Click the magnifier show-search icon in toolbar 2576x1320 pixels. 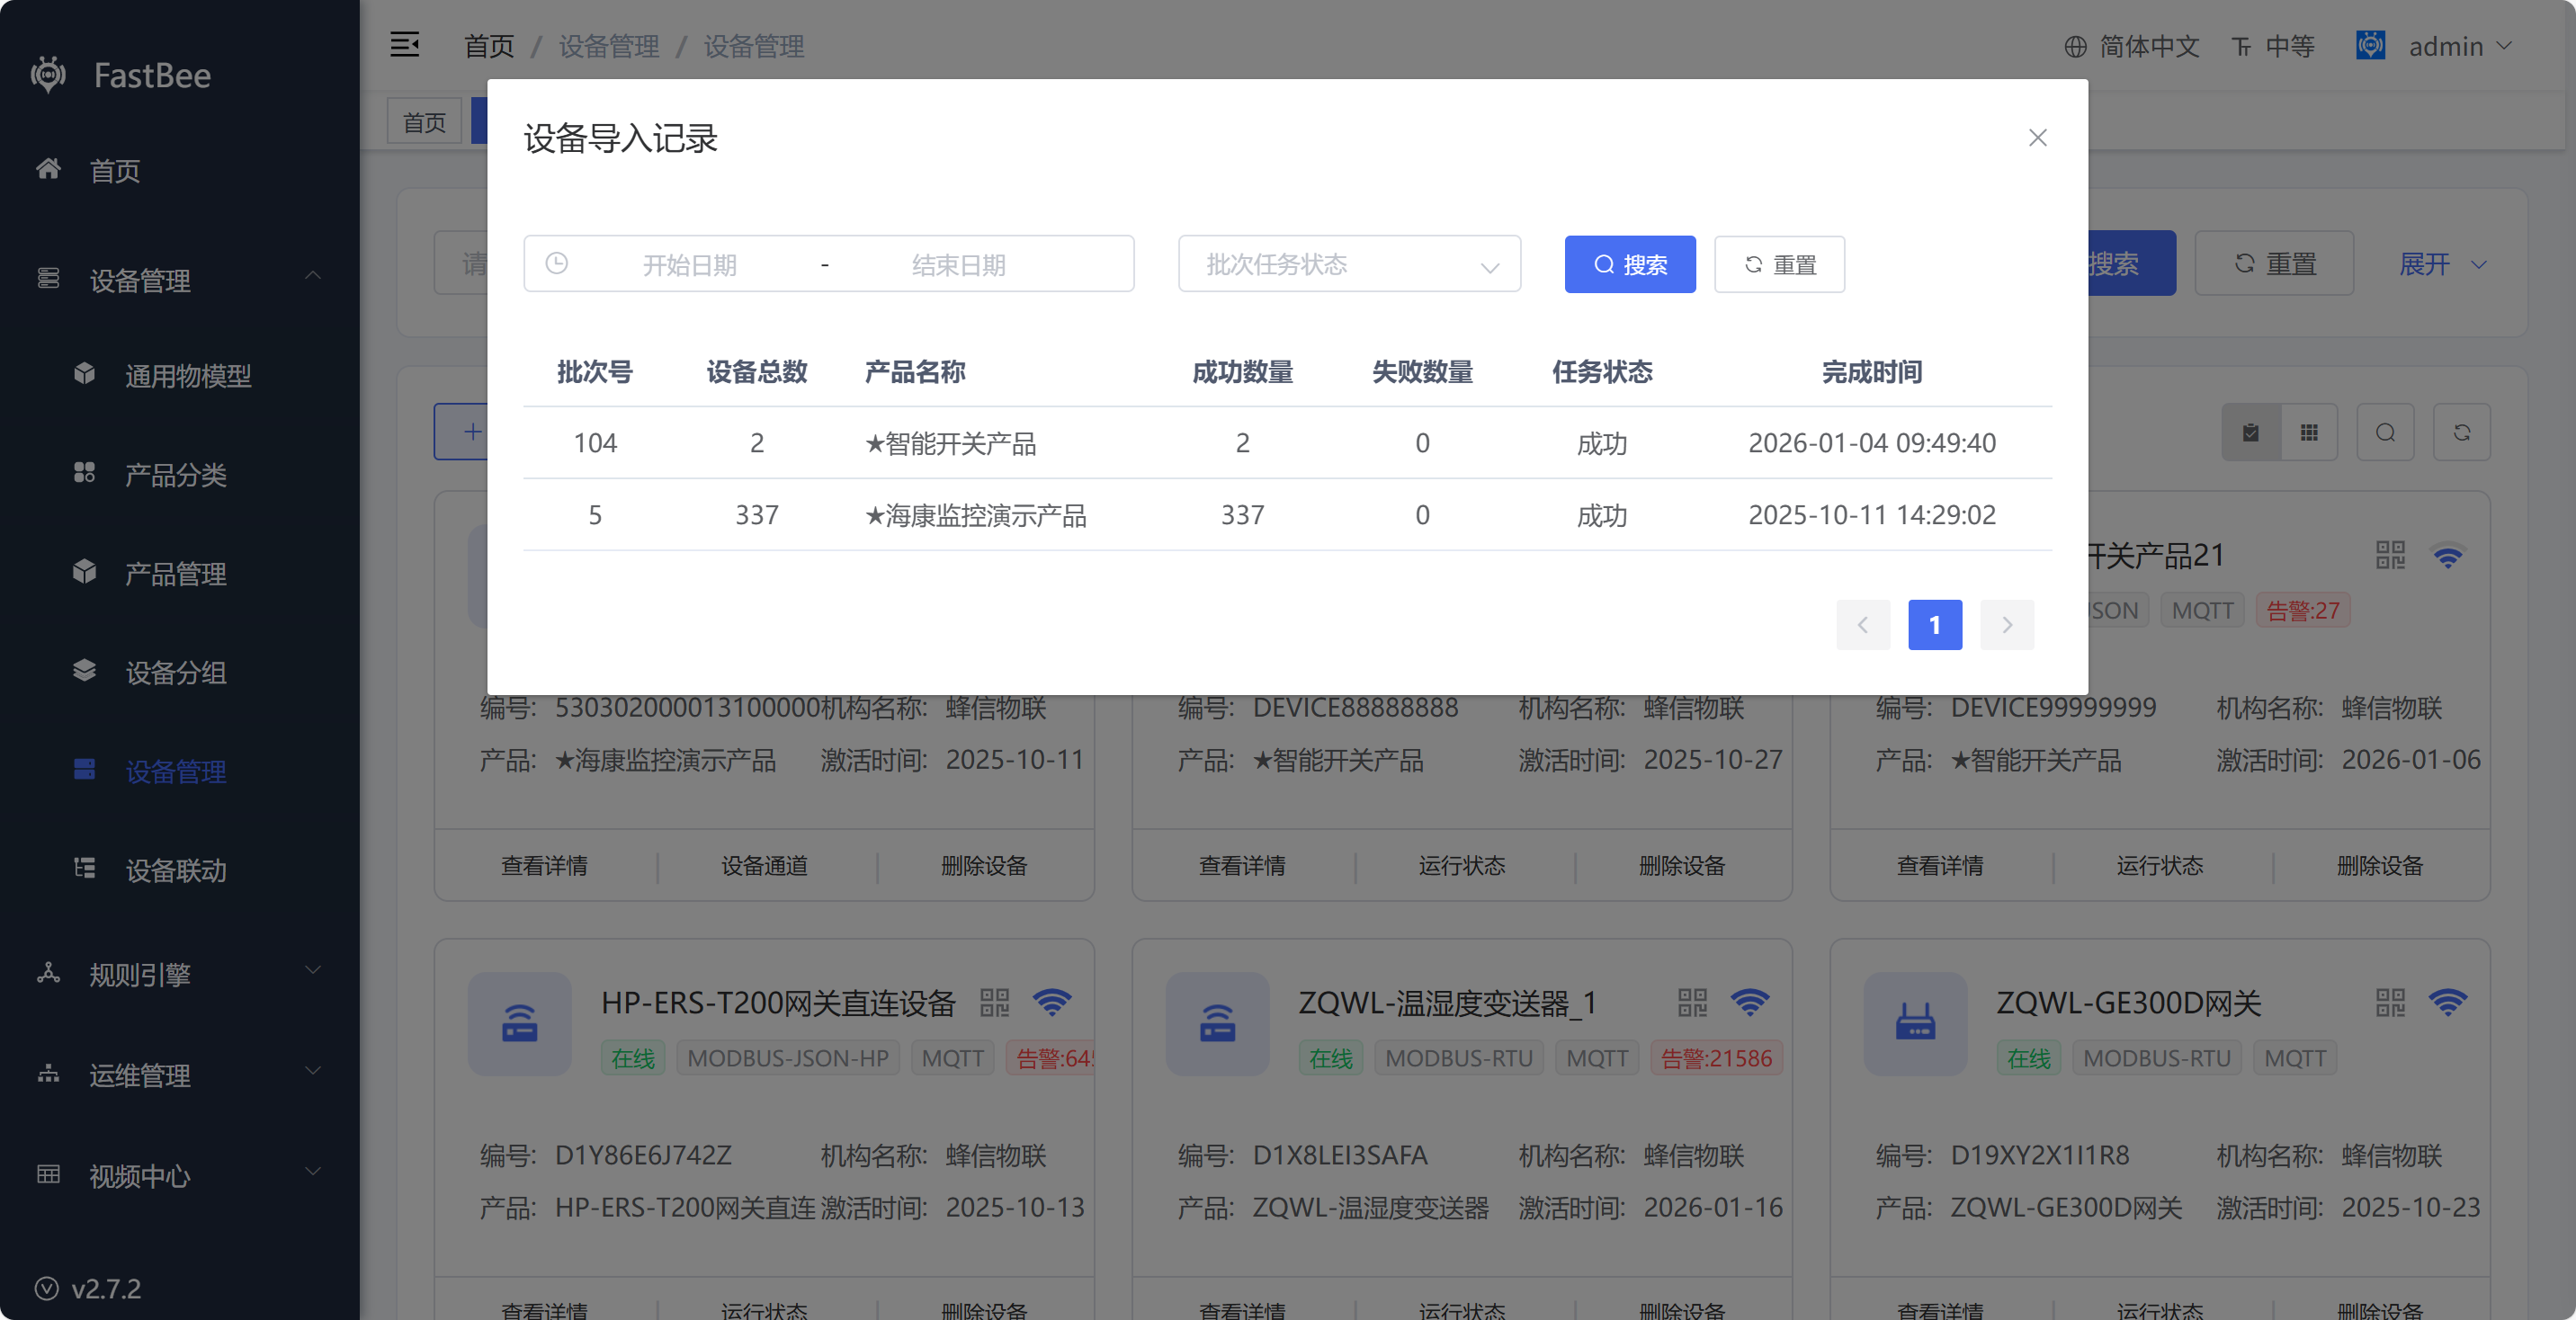pyautogui.click(x=2386, y=432)
